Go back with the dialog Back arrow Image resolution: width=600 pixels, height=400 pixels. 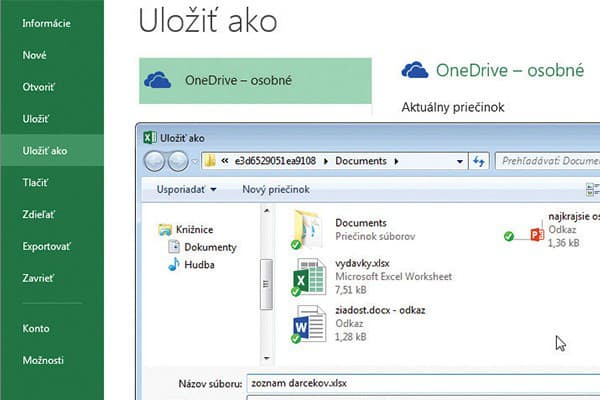[x=154, y=161]
